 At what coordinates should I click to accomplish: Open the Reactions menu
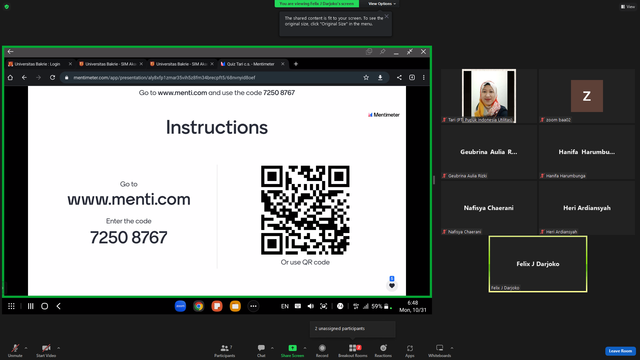tap(383, 350)
